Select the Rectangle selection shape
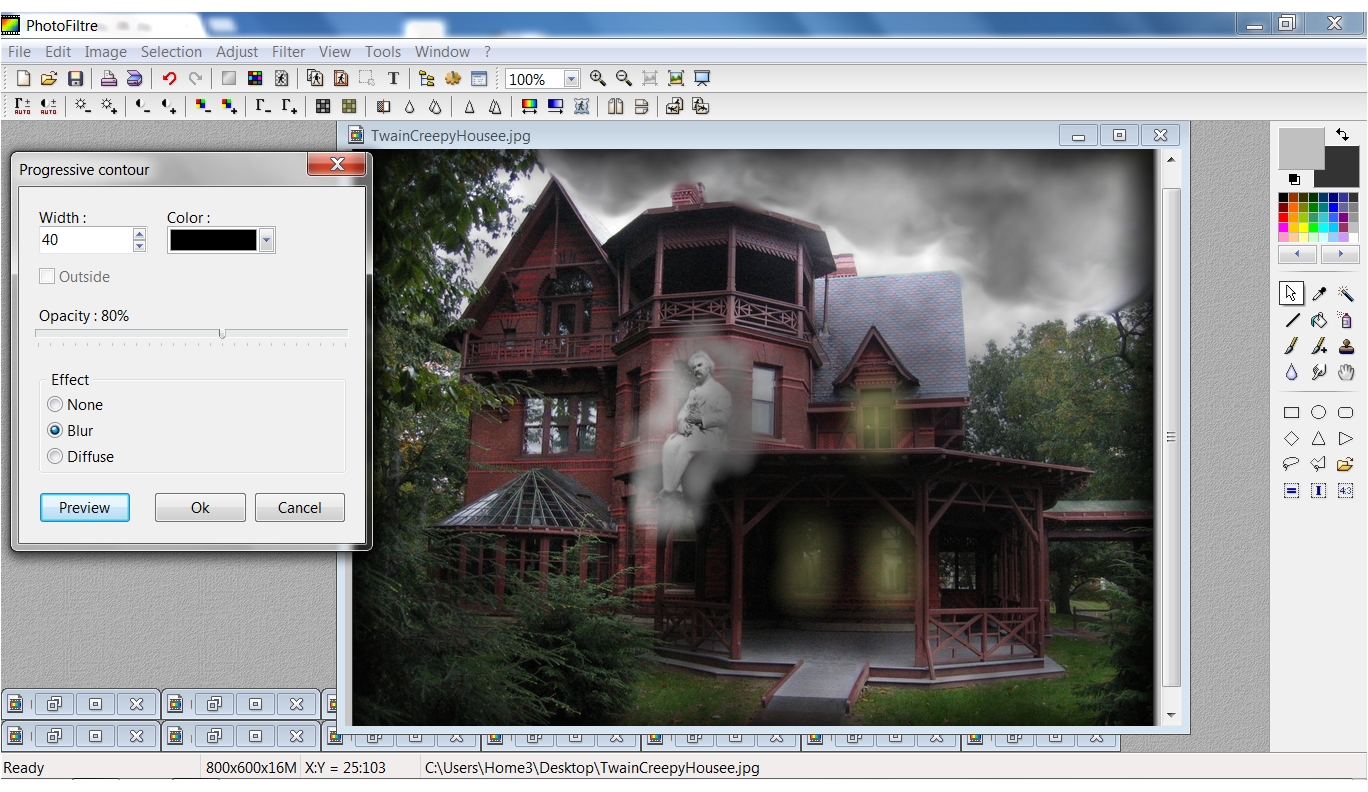This screenshot has height=792, width=1368. tap(1292, 412)
